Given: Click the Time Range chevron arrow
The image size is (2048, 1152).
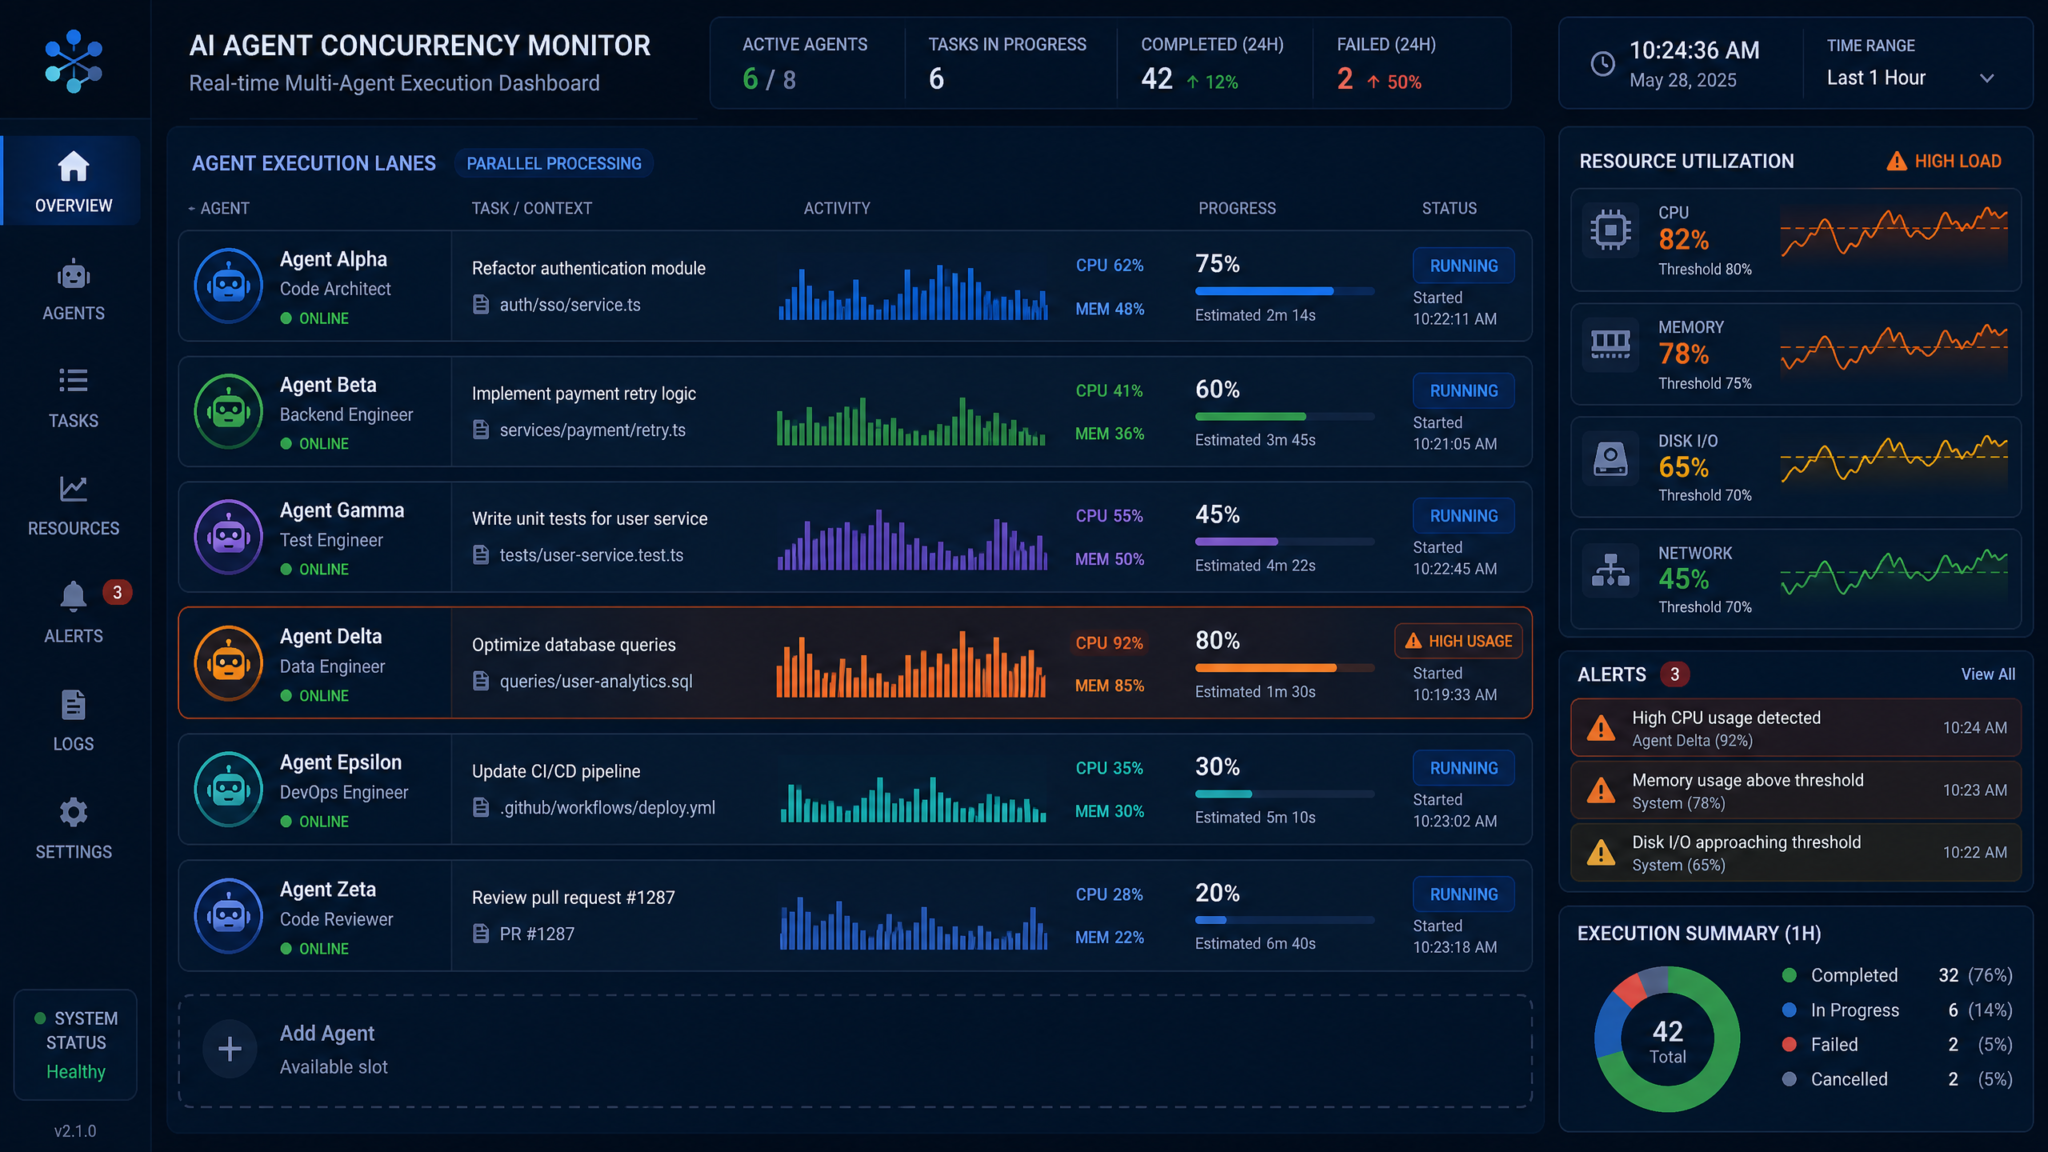Looking at the screenshot, I should [x=1986, y=78].
